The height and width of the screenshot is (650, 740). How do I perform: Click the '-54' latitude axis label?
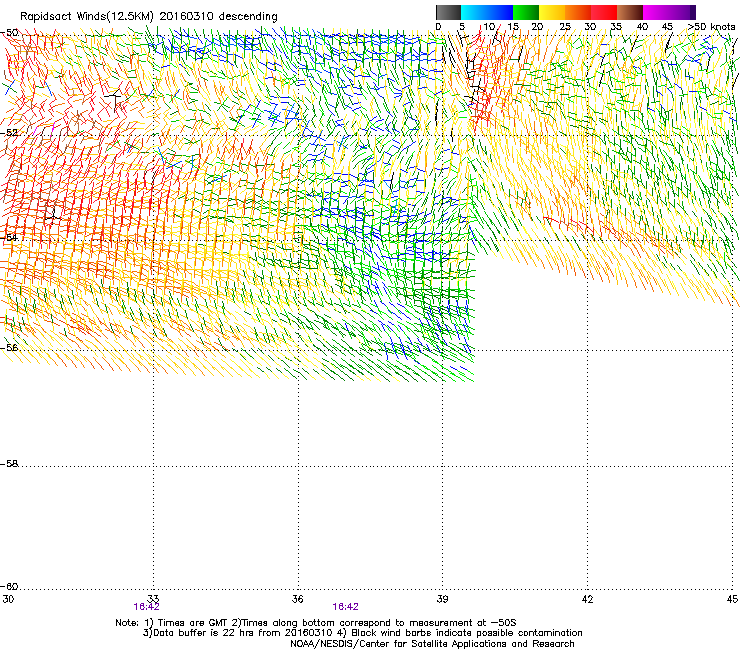pos(9,237)
